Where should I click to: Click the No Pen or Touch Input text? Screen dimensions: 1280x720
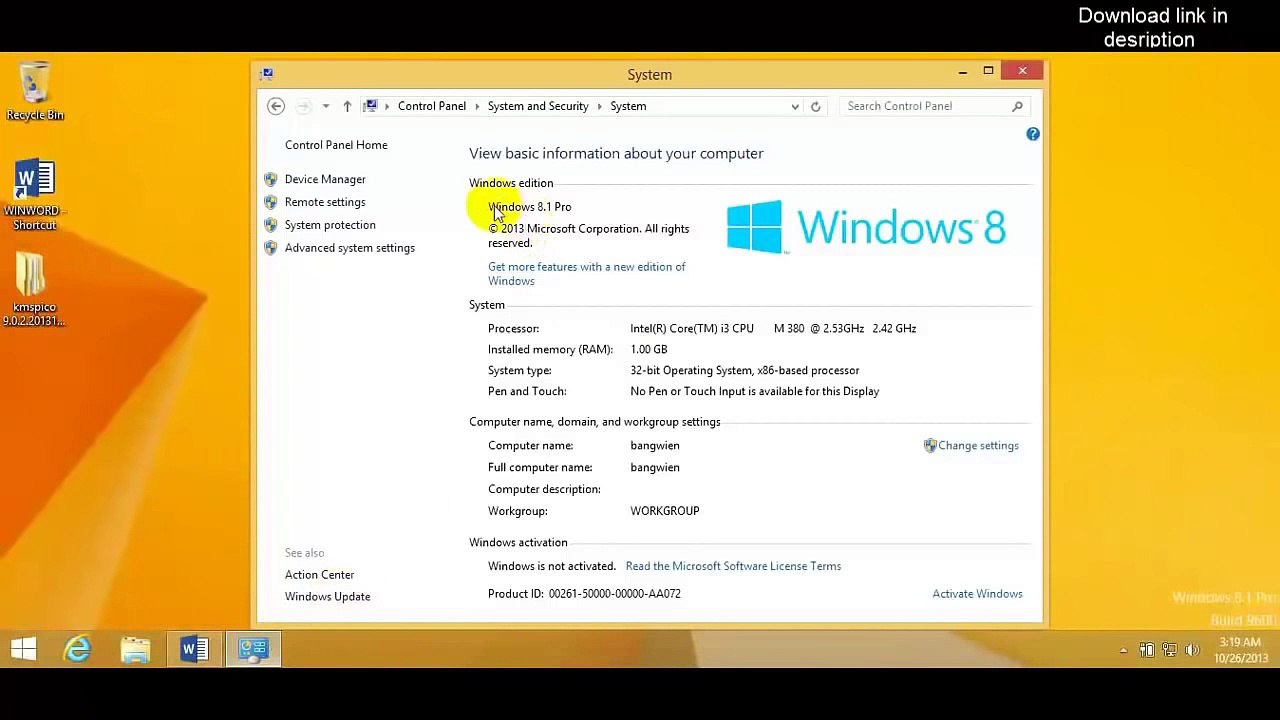coord(755,392)
